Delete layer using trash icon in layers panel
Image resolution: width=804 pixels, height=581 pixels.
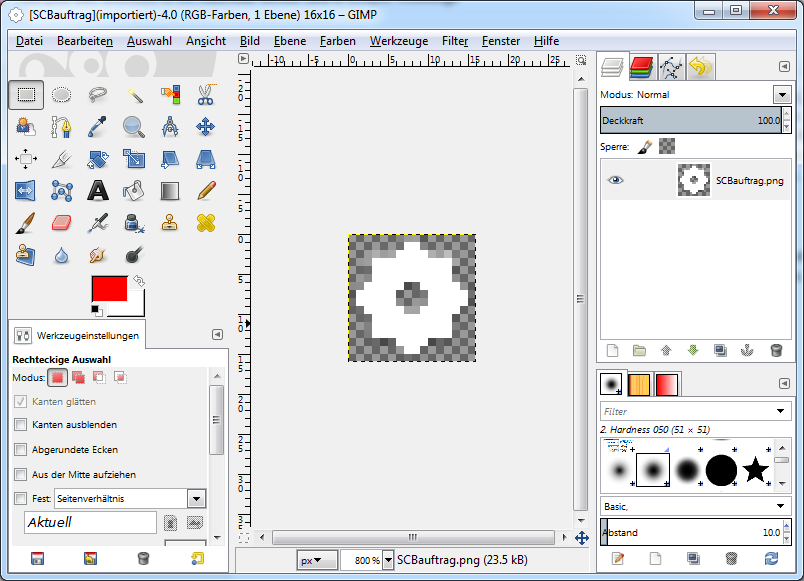coord(776,350)
